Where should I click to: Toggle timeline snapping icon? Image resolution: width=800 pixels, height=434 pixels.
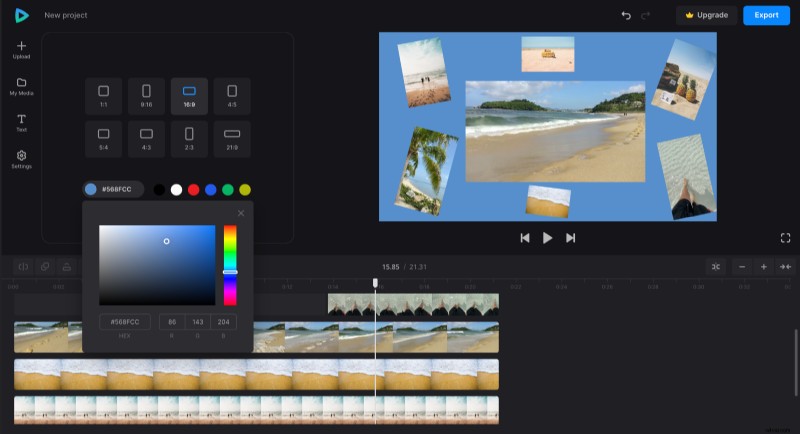point(716,267)
